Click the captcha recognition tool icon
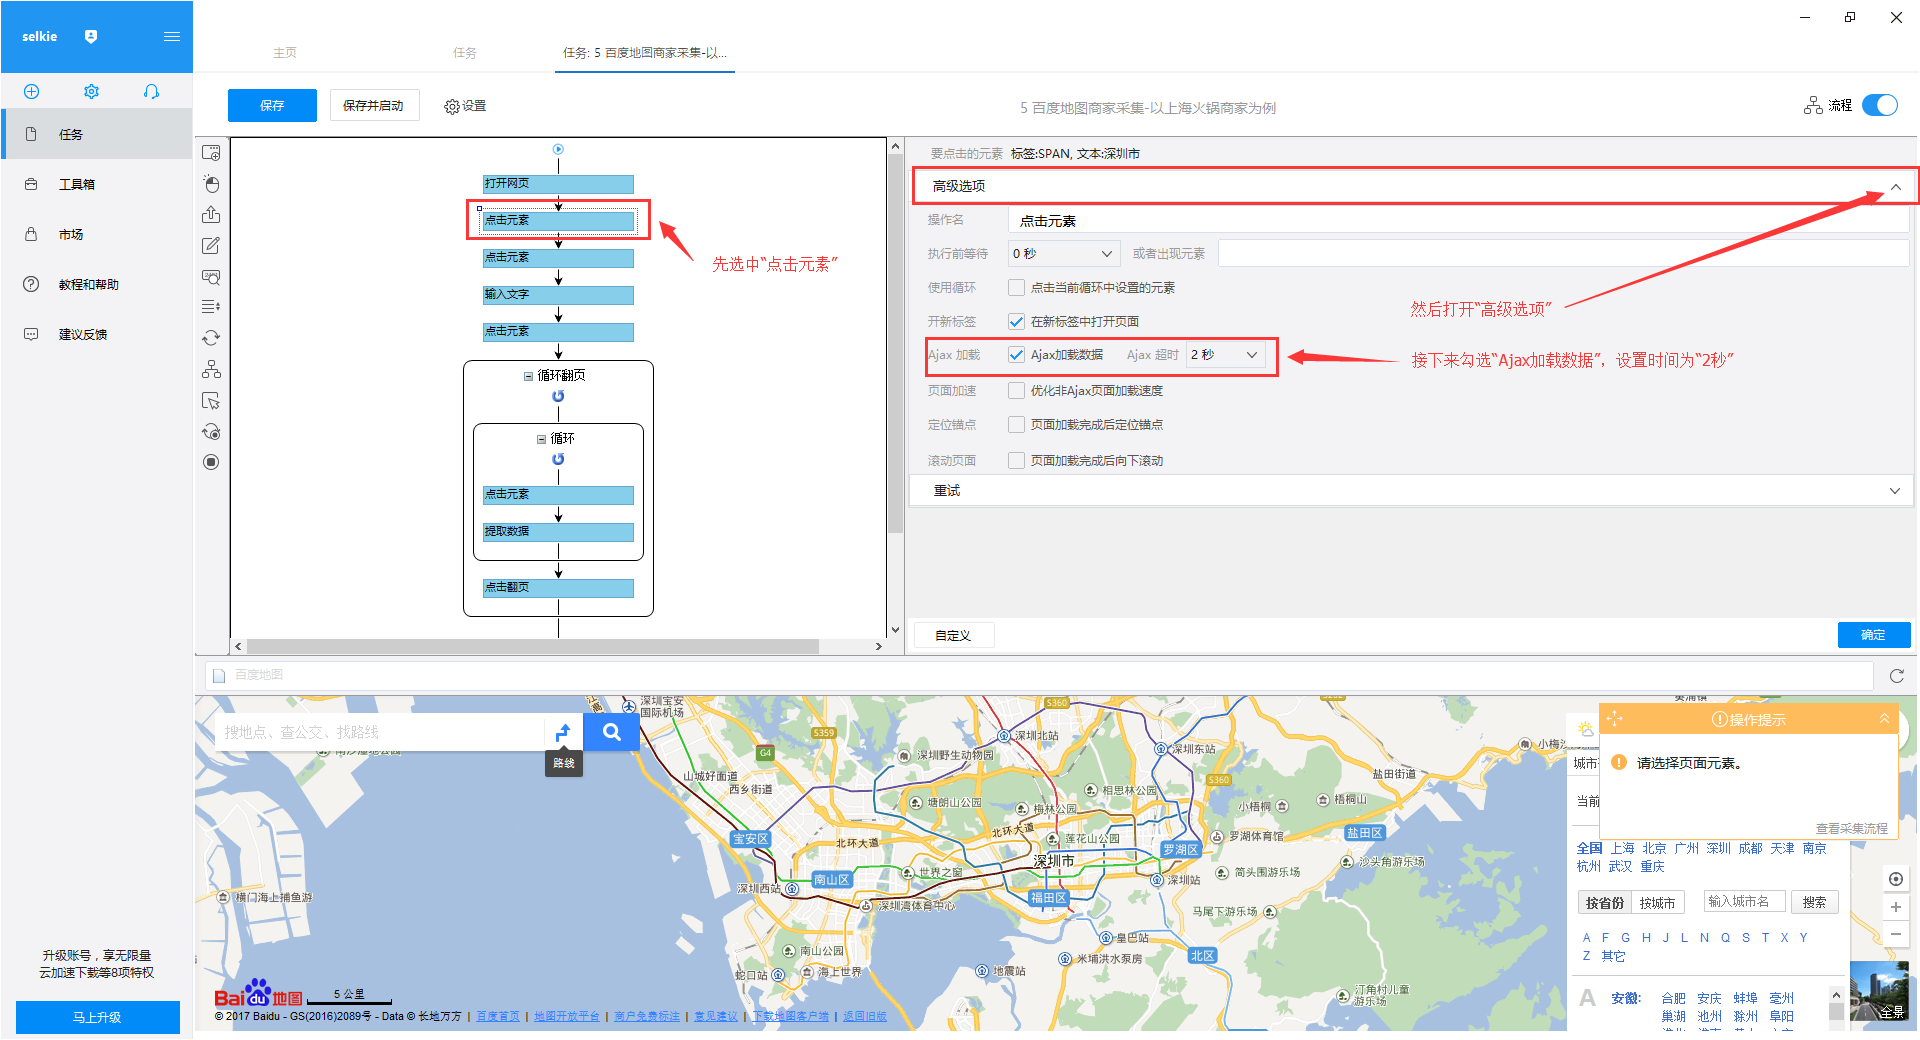Viewport: 1920px width, 1040px height. pyautogui.click(x=211, y=277)
